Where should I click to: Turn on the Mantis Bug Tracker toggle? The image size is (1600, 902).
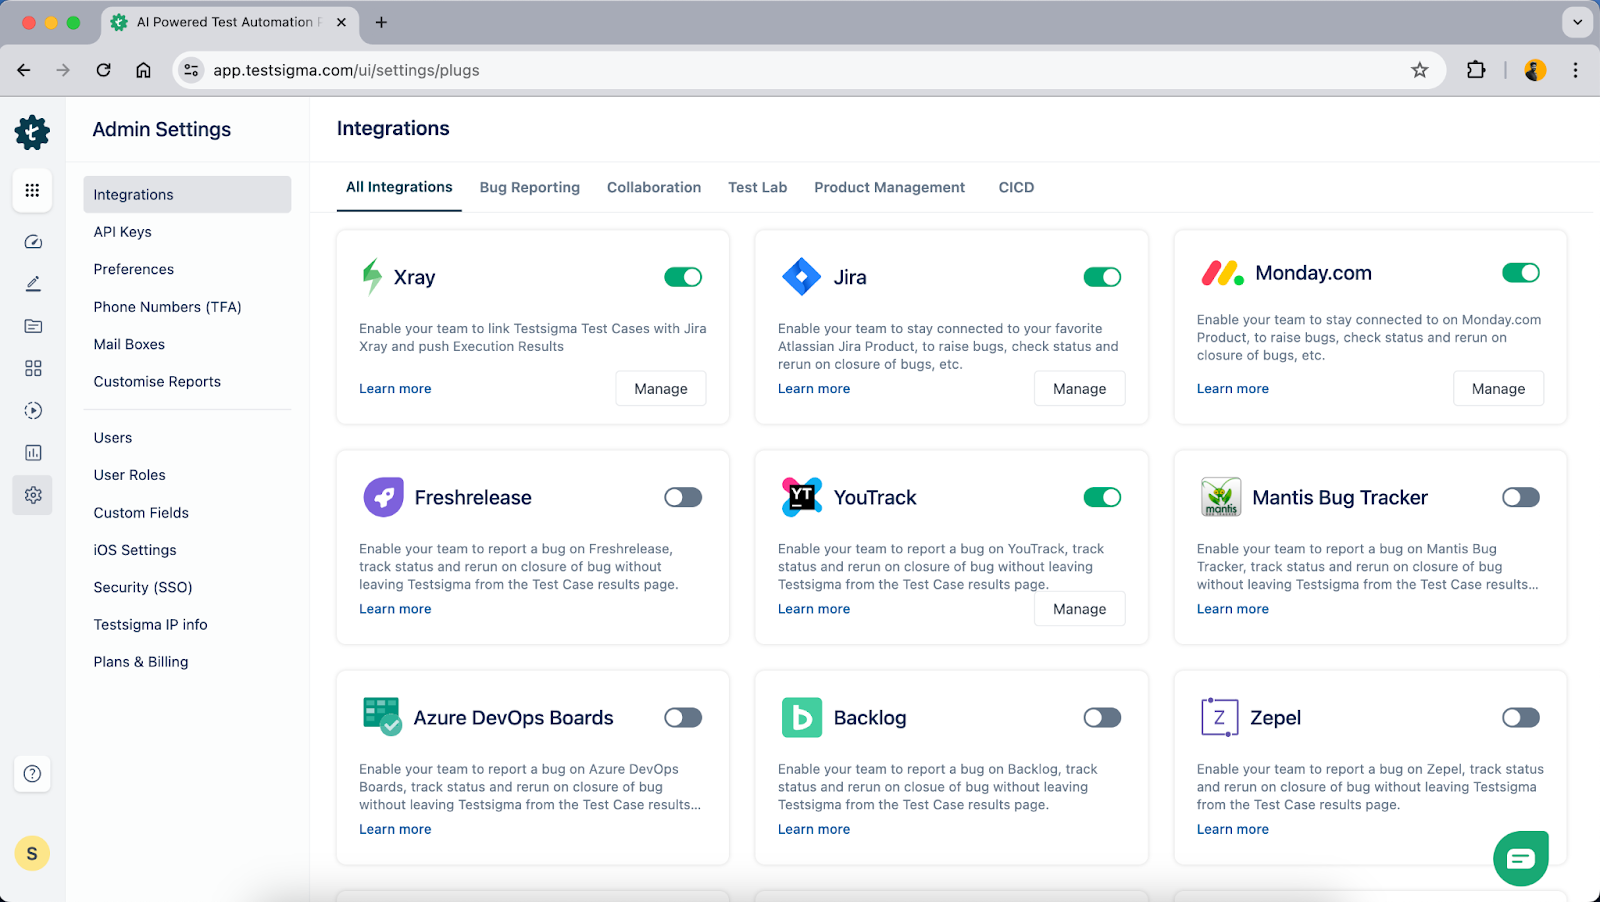click(x=1521, y=497)
